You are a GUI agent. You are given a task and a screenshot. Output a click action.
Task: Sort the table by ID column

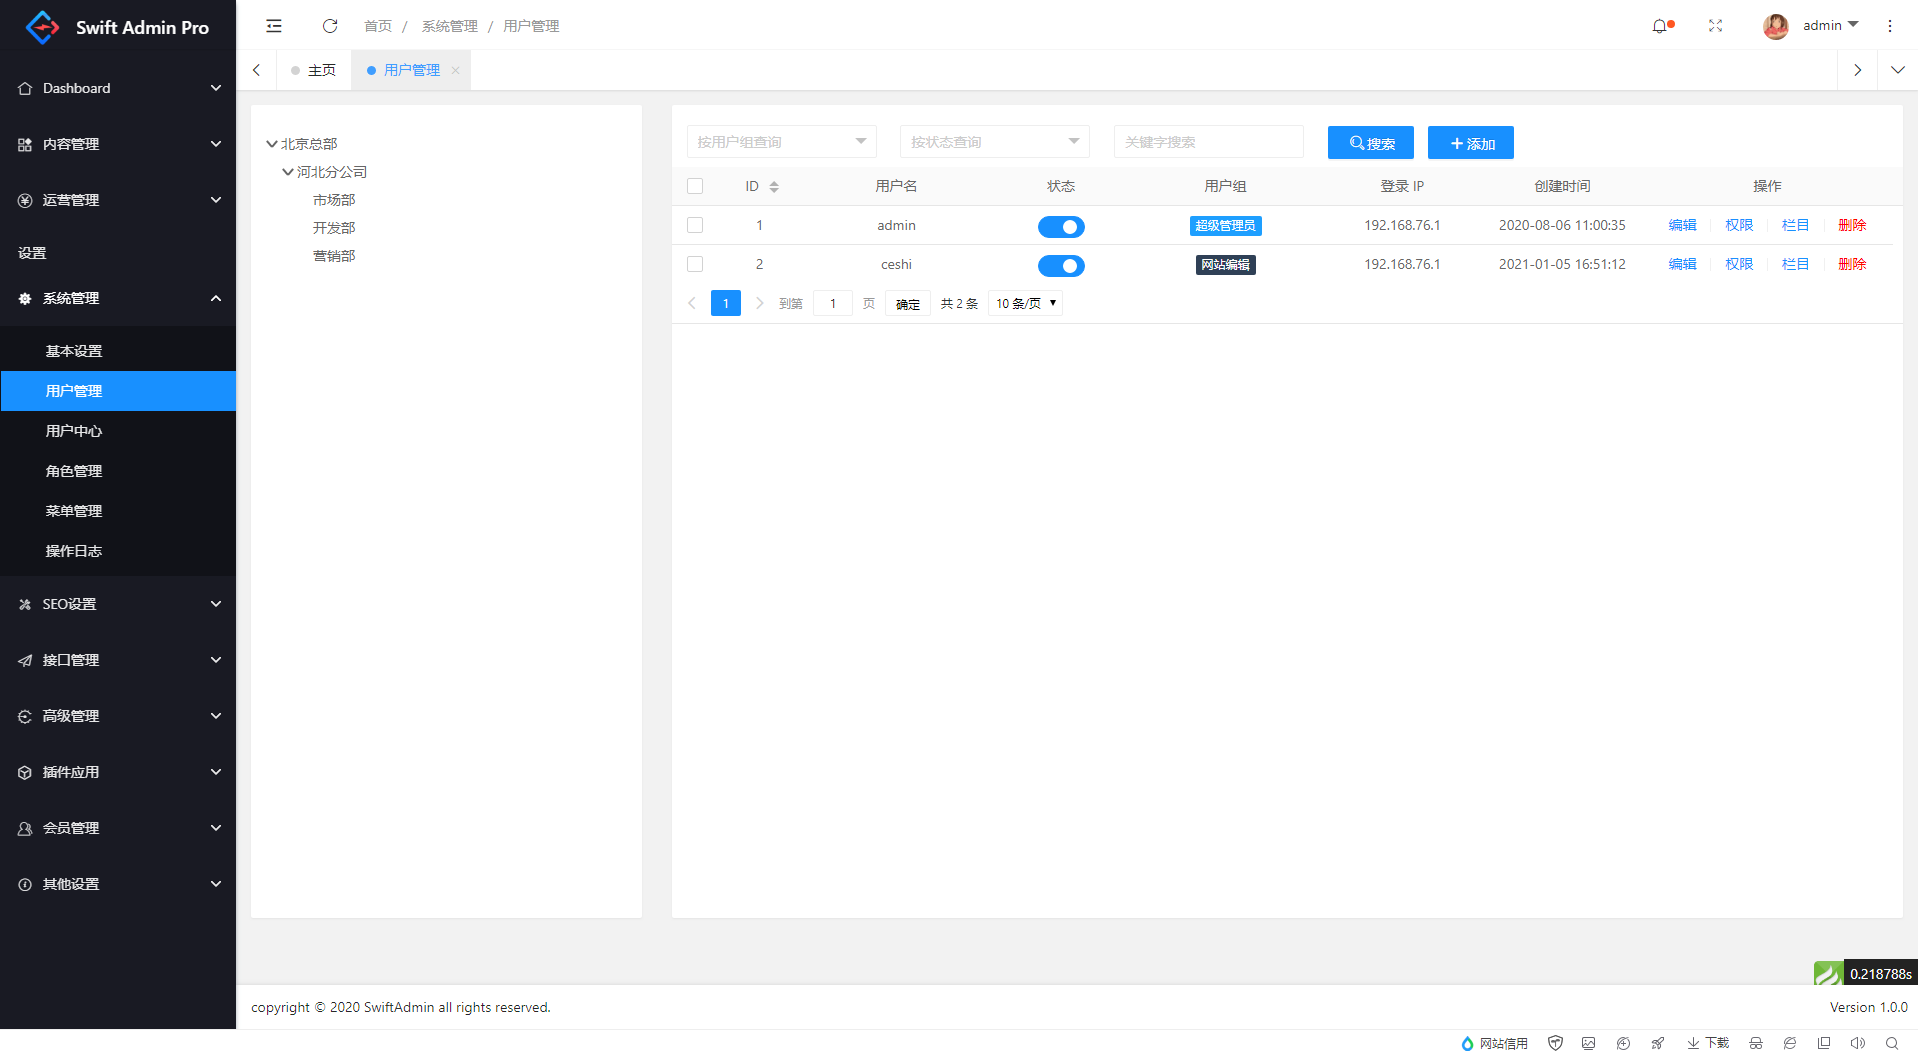pyautogui.click(x=773, y=187)
